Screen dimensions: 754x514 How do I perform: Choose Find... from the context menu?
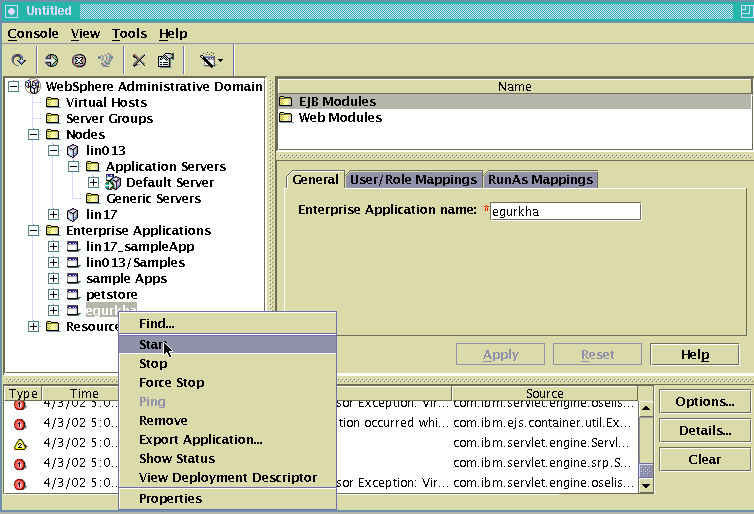227,324
